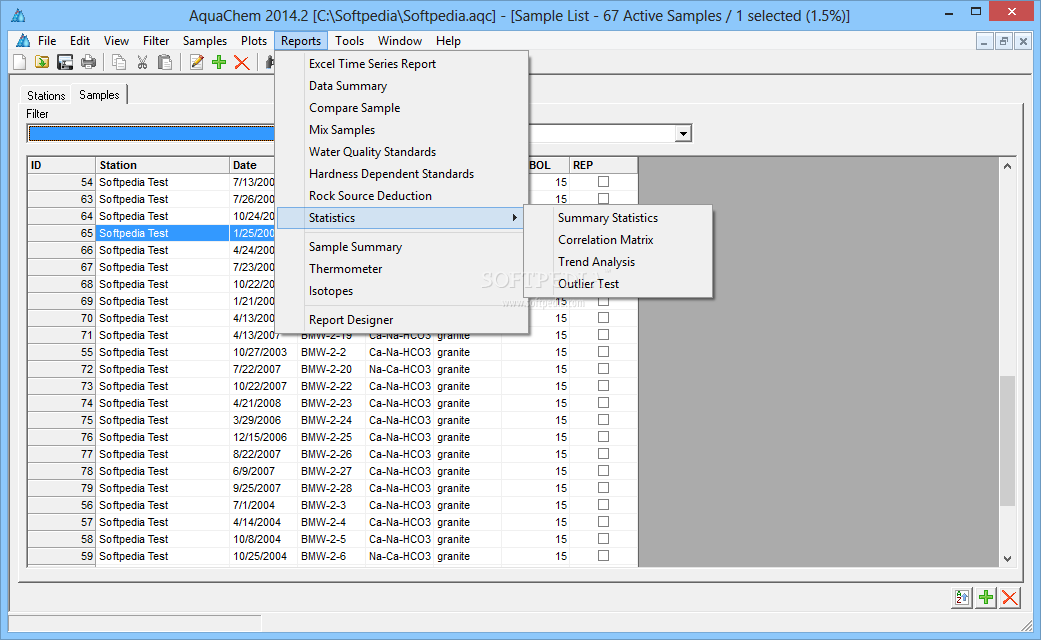Click the date 10/27/2003 cell
The width and height of the screenshot is (1041, 640).
263,352
